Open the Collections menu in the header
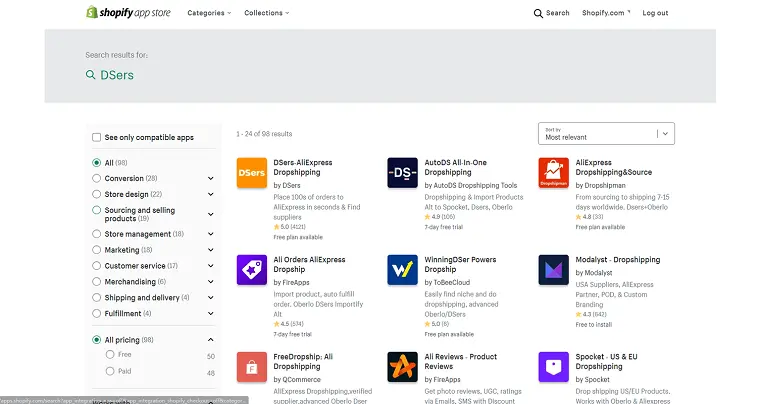760x404 pixels. click(x=267, y=13)
